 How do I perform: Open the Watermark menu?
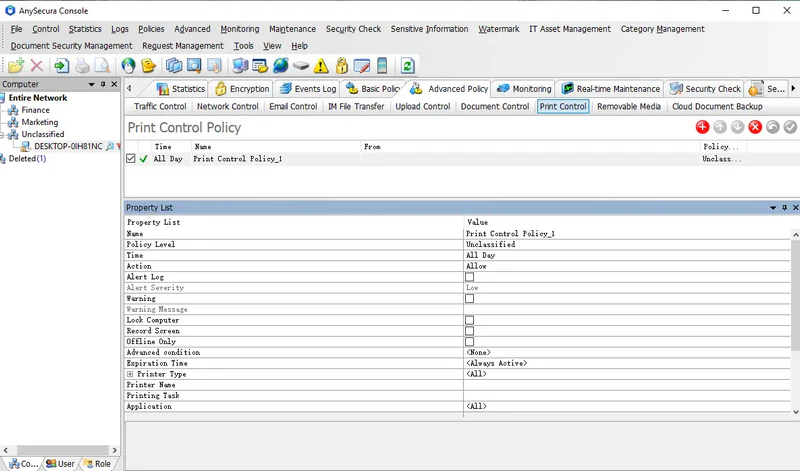[498, 29]
